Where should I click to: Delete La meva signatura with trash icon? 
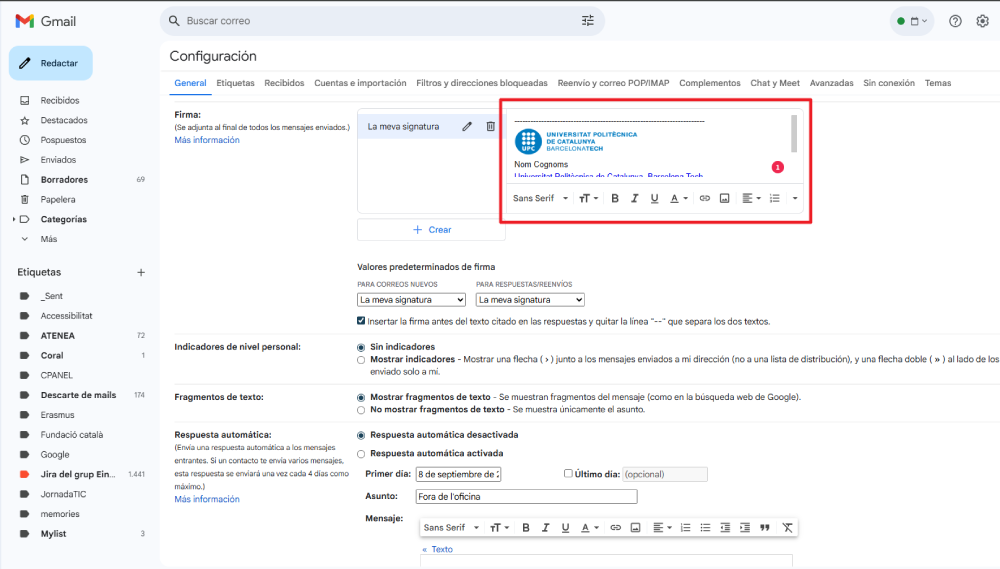(x=490, y=126)
